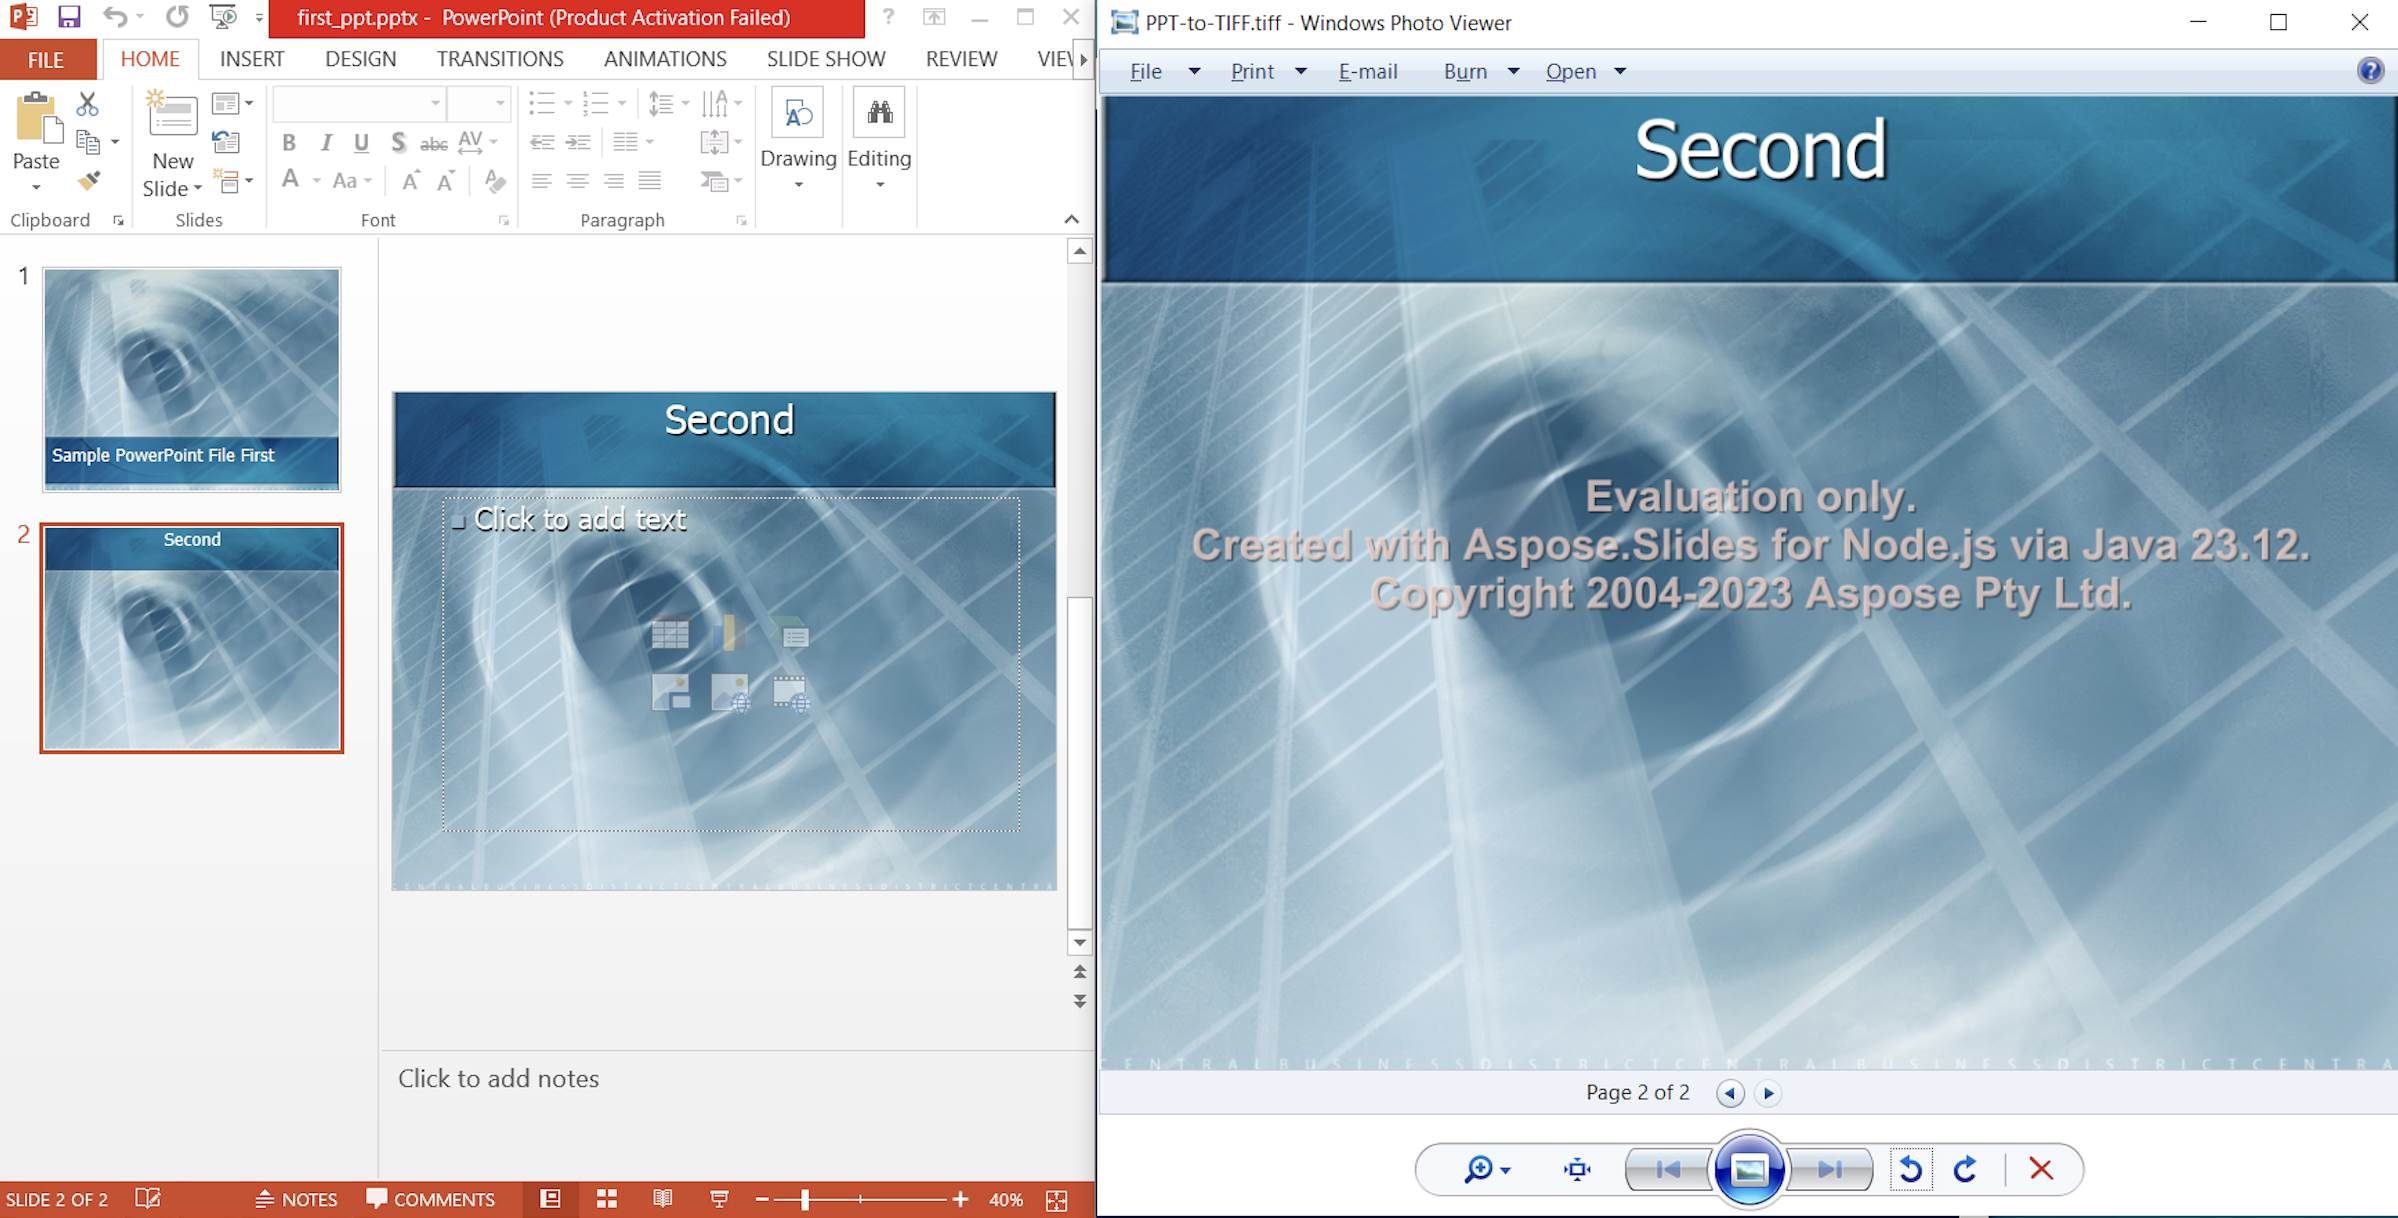The width and height of the screenshot is (2398, 1218).
Task: Delete image with red X button
Action: [x=2041, y=1169]
